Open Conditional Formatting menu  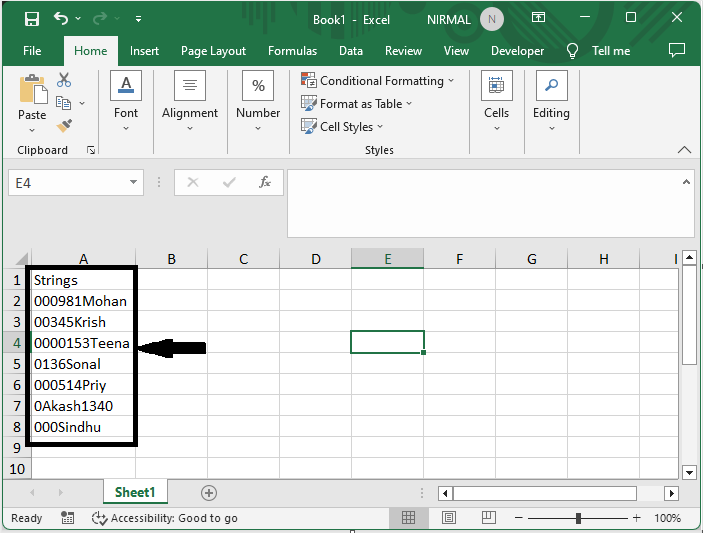click(378, 81)
